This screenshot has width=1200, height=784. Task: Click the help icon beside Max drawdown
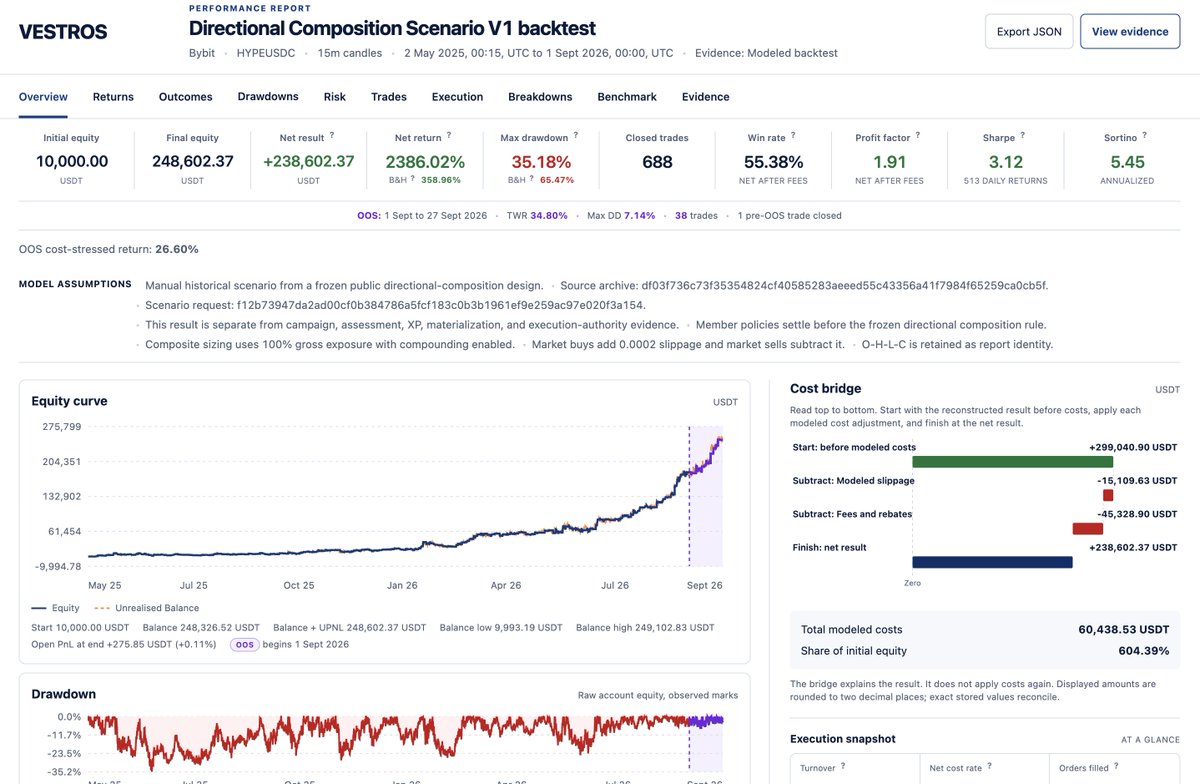(576, 135)
